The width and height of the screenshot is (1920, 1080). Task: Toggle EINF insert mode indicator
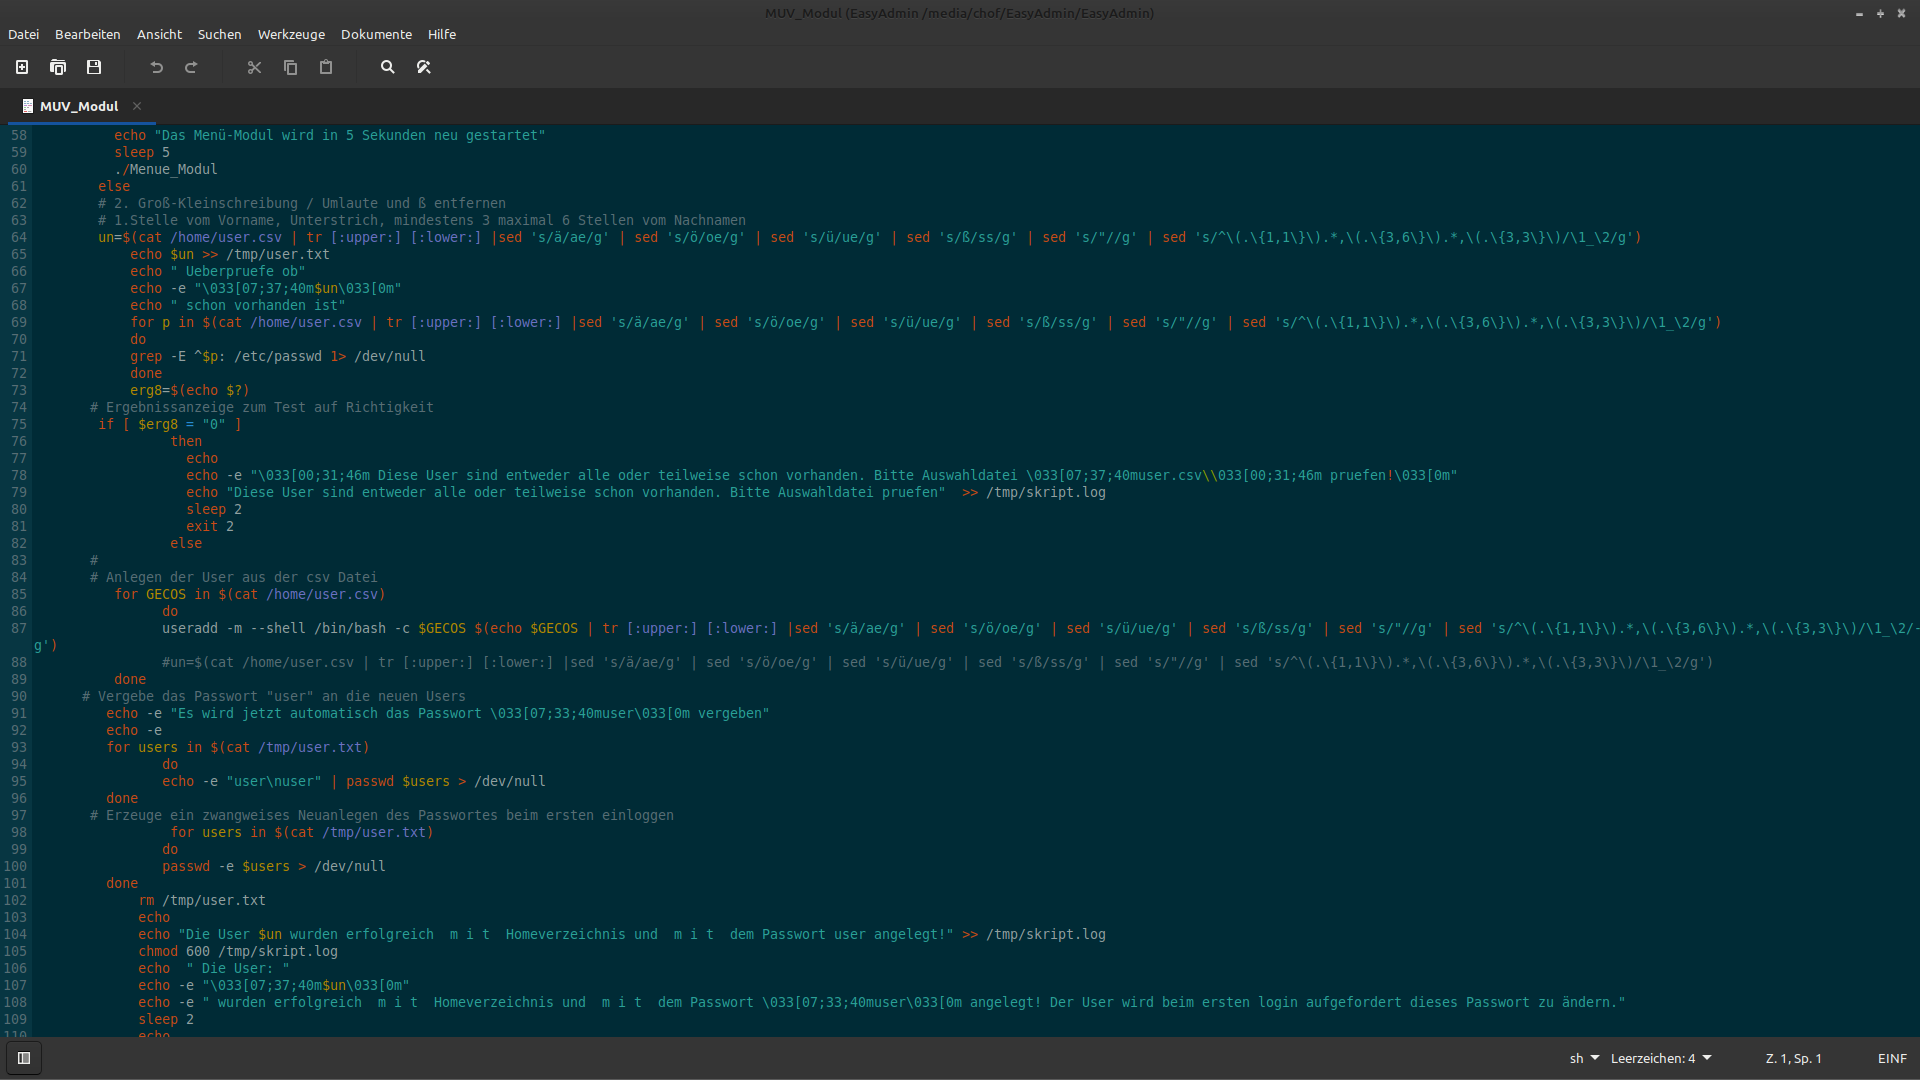1892,1058
